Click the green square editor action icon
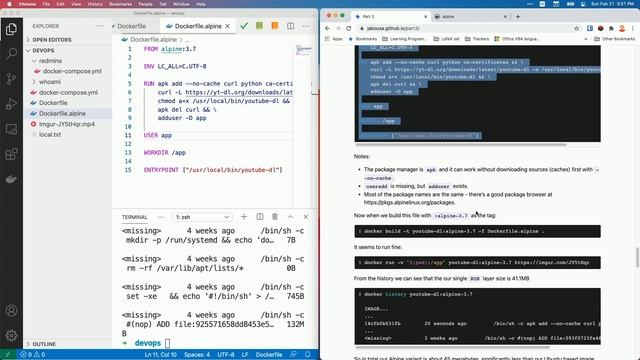Image resolution: width=640 pixels, height=360 pixels. [x=259, y=26]
